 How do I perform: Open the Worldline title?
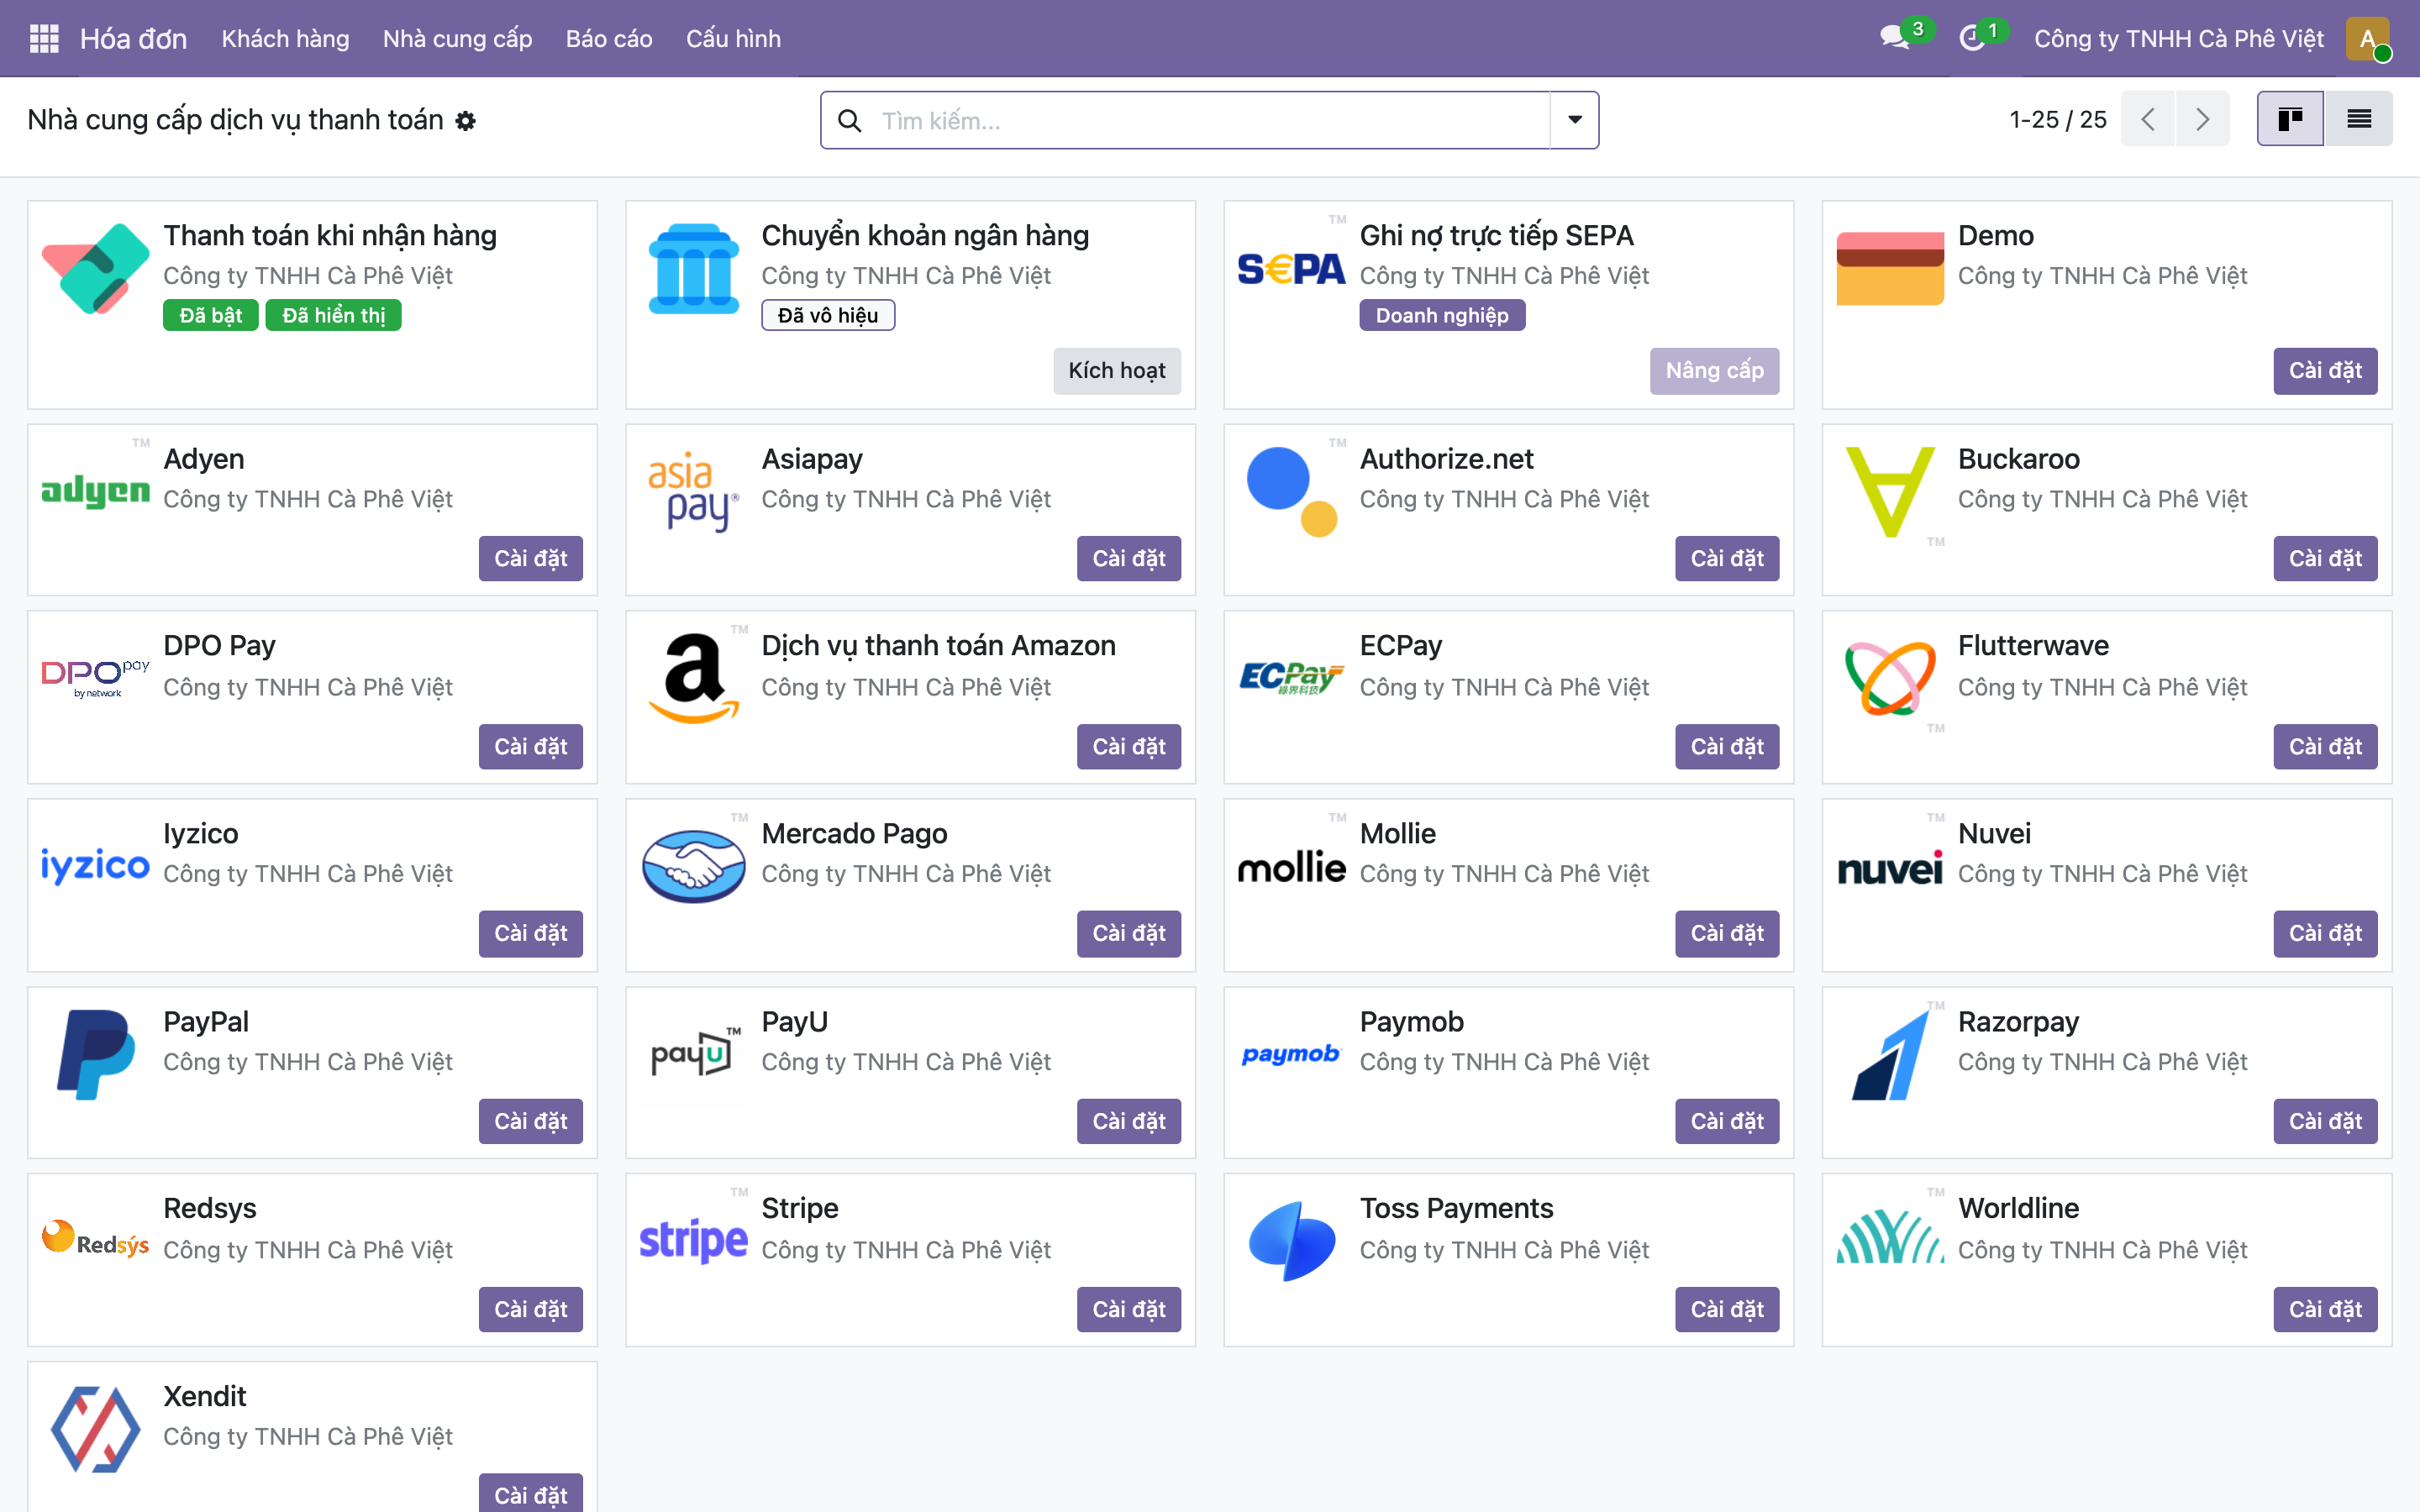(2018, 1208)
